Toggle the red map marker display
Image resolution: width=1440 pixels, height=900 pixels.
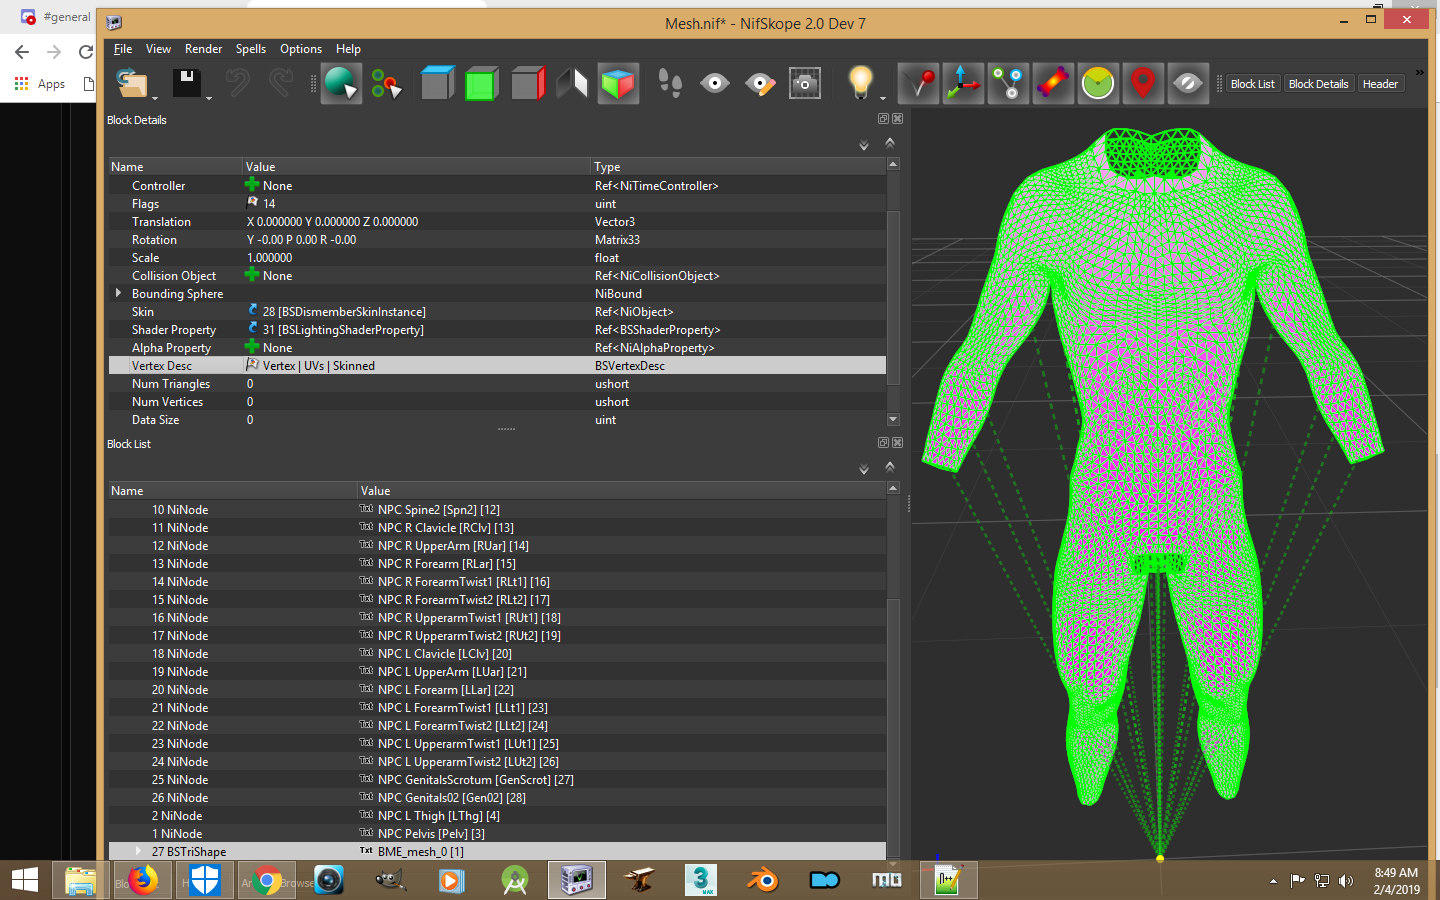click(x=1143, y=83)
